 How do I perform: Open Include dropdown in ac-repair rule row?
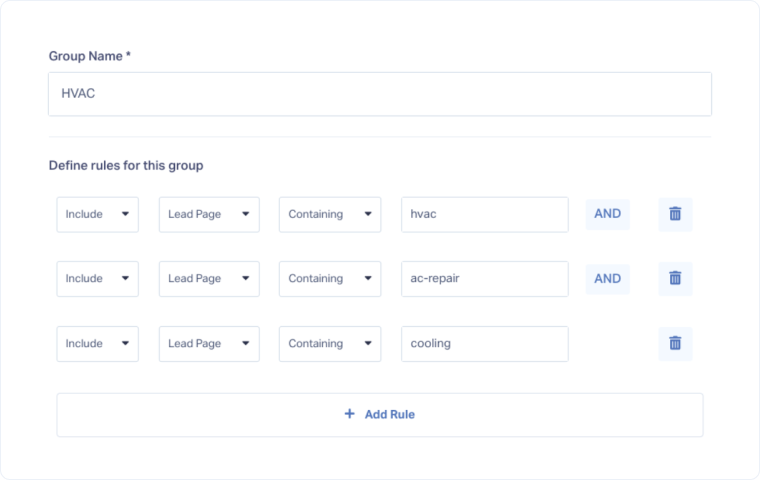click(x=97, y=279)
